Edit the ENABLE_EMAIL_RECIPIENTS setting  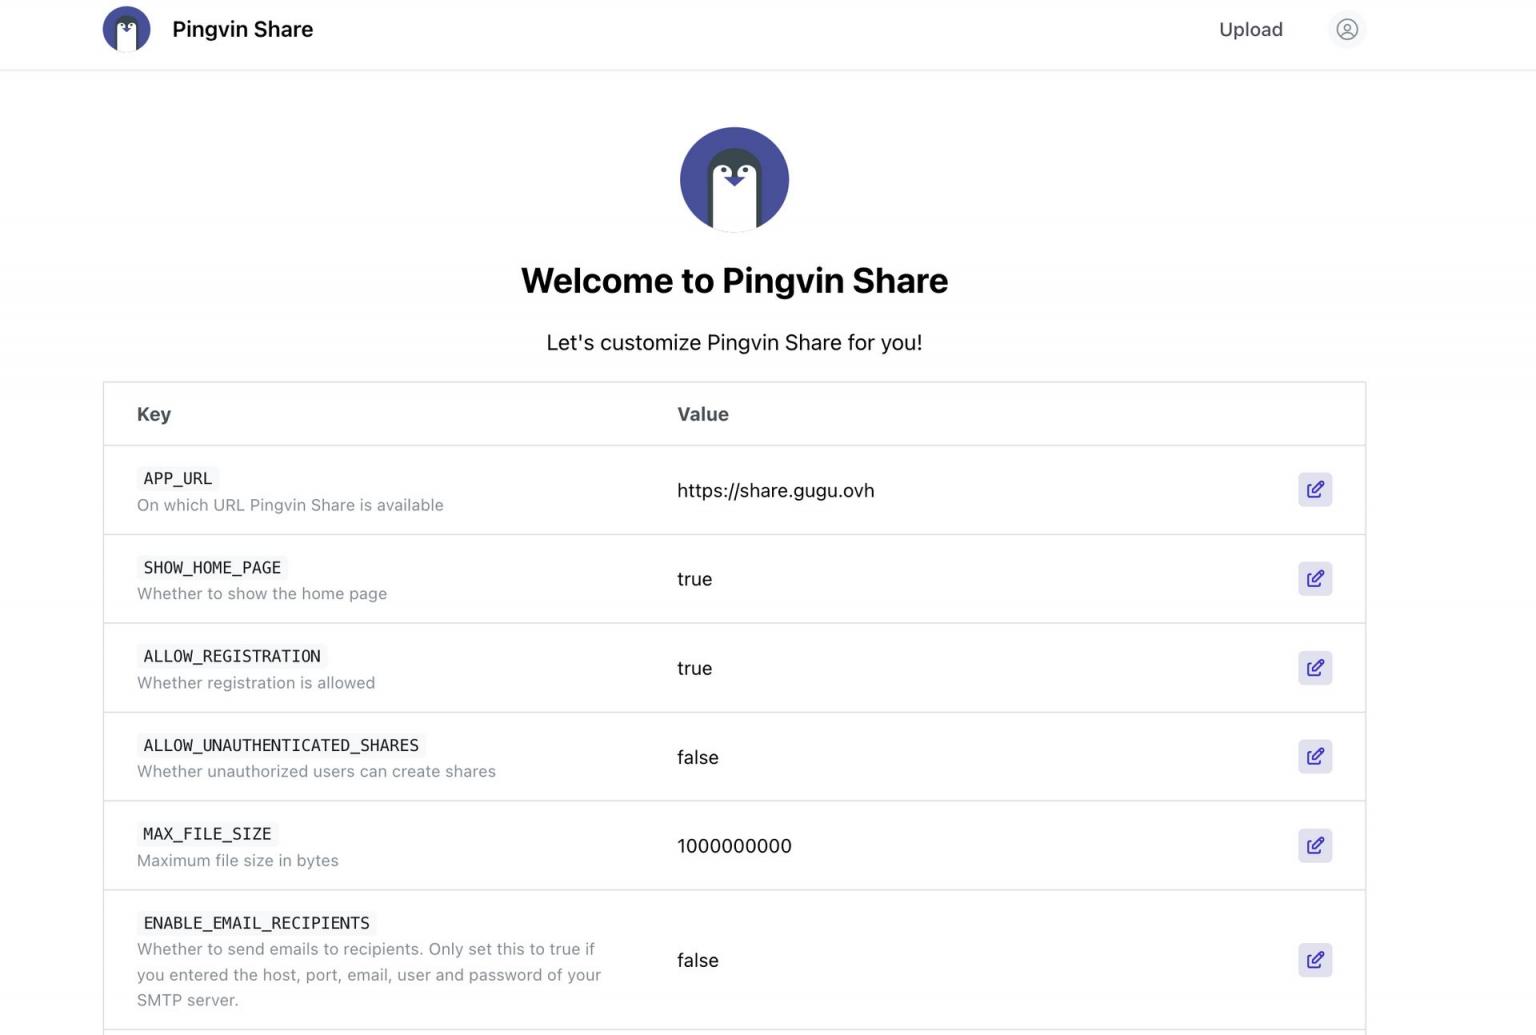pos(1315,960)
